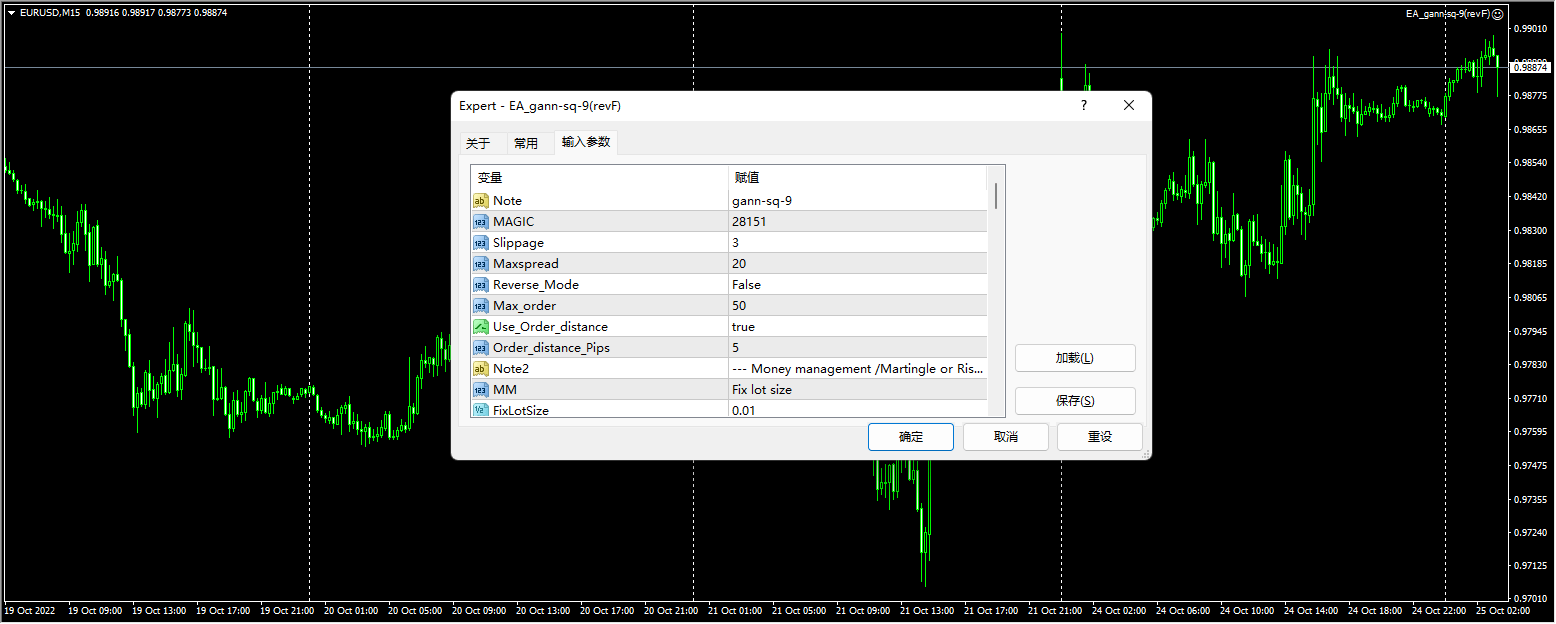The width and height of the screenshot is (1556, 624).
Task: Open the chart symbol dropdown arrow beside EURUSD
Action: coord(11,13)
